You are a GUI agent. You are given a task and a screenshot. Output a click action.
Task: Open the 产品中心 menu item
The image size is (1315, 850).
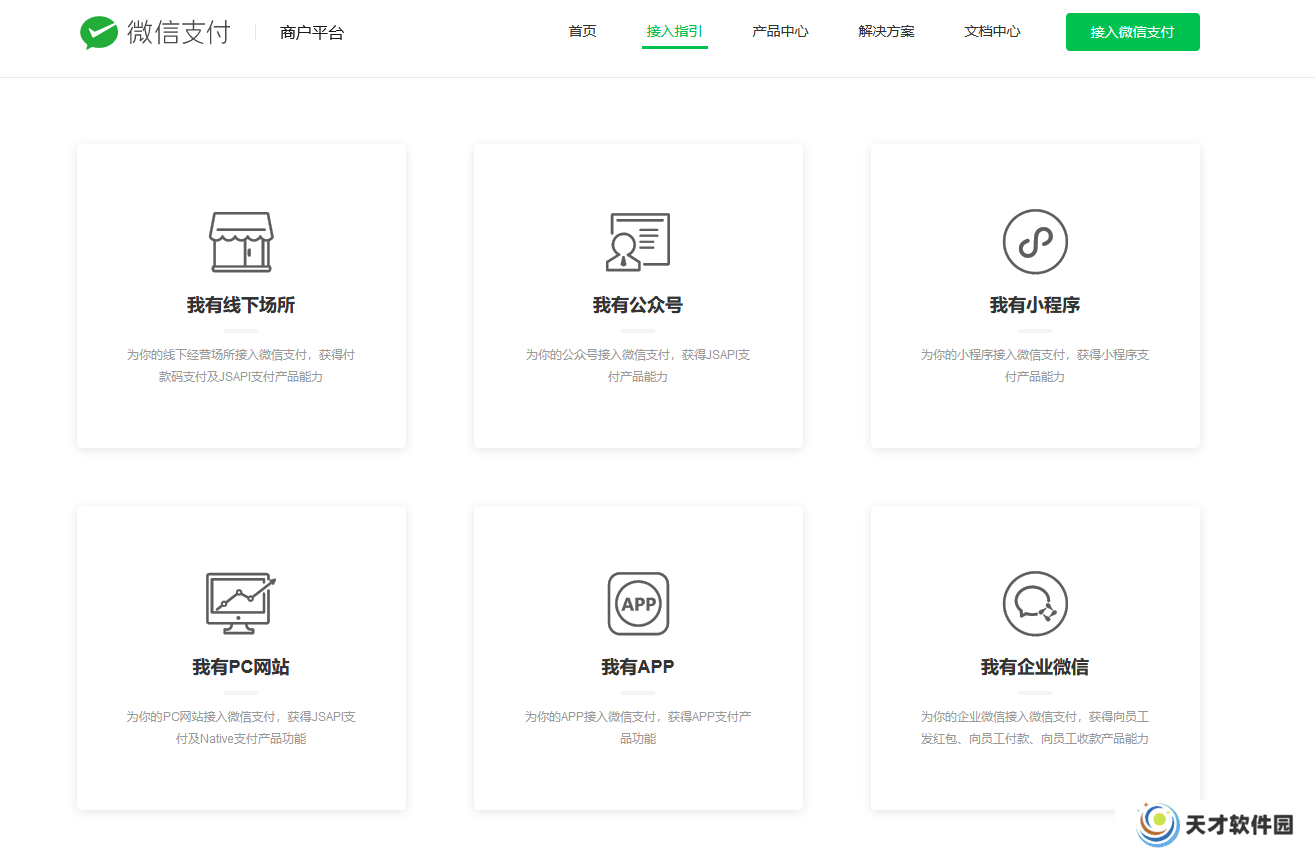[780, 31]
